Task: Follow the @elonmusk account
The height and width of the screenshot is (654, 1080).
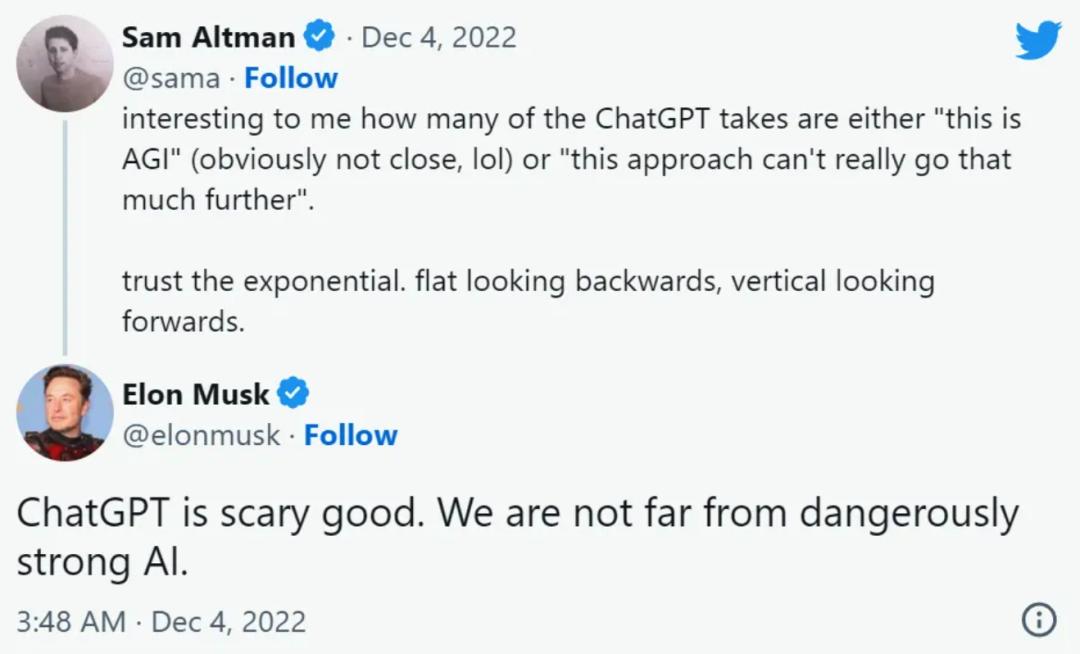Action: 350,435
